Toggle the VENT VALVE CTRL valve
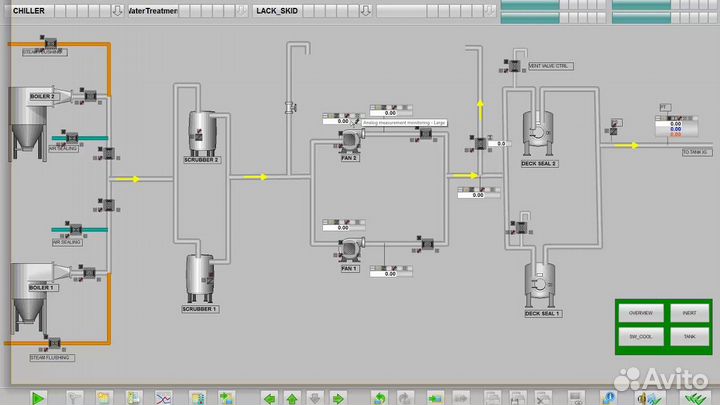 coord(512,66)
